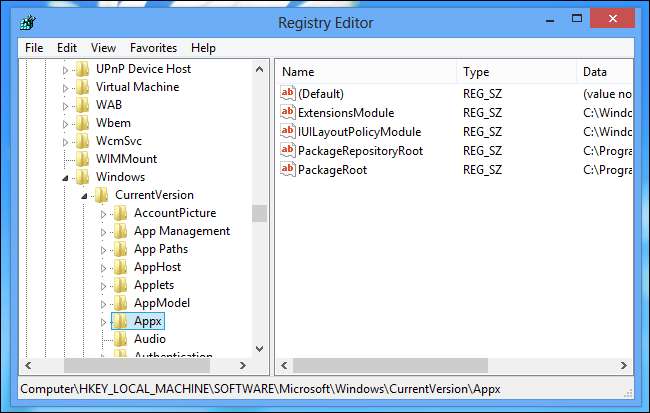
Task: Click the Wbem folder icon
Action: (83, 123)
